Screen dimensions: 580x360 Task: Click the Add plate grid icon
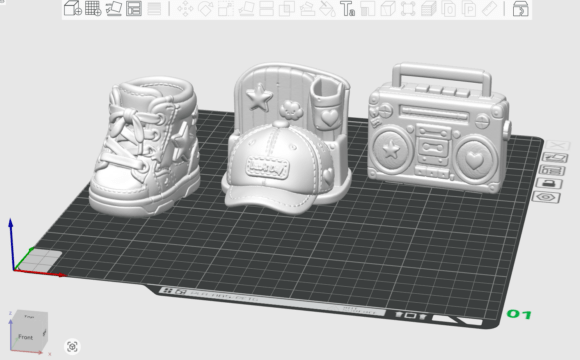click(x=93, y=8)
